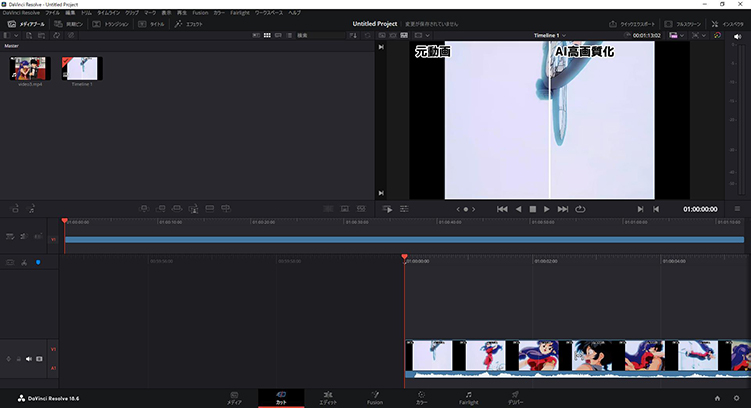Screen dimensions: 751x408
Task: Click the Smart Insert edit icon
Action: pyautogui.click(x=144, y=209)
